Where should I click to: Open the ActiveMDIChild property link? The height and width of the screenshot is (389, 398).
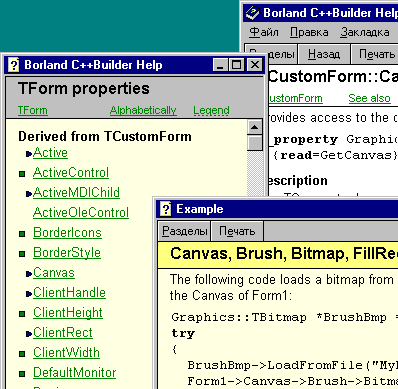click(x=76, y=193)
